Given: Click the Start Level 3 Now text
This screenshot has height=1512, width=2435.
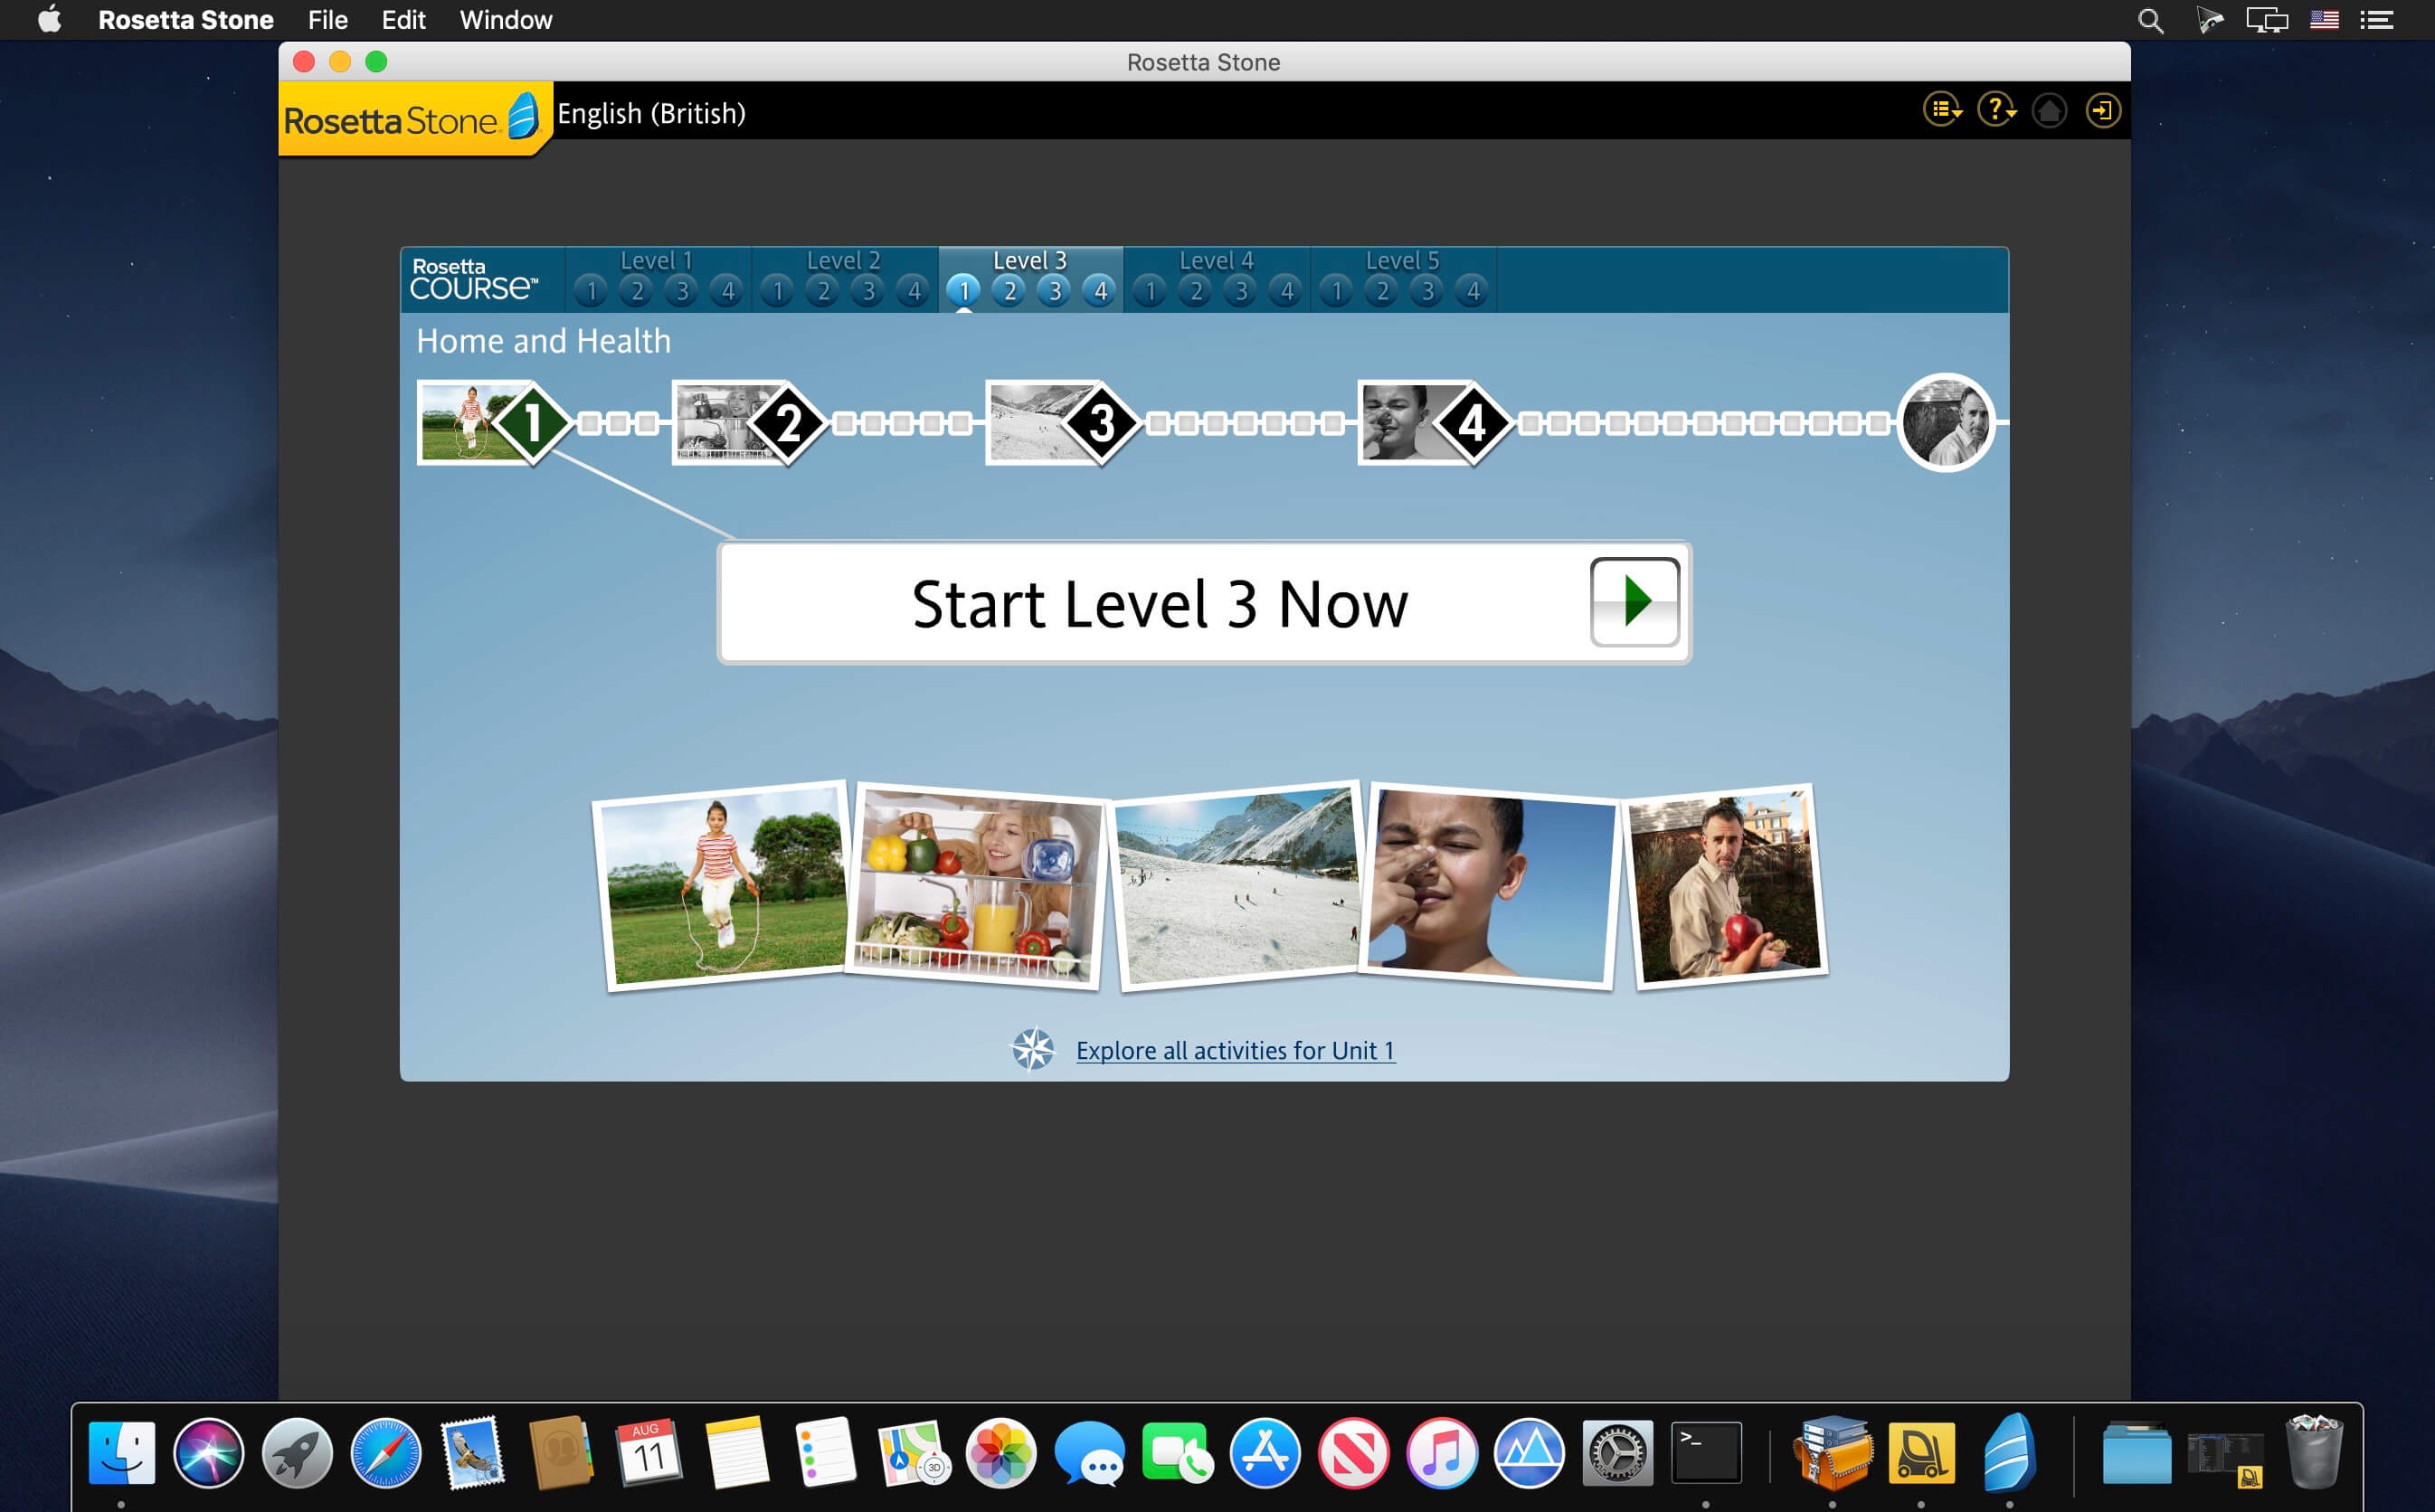Looking at the screenshot, I should click(x=1160, y=604).
